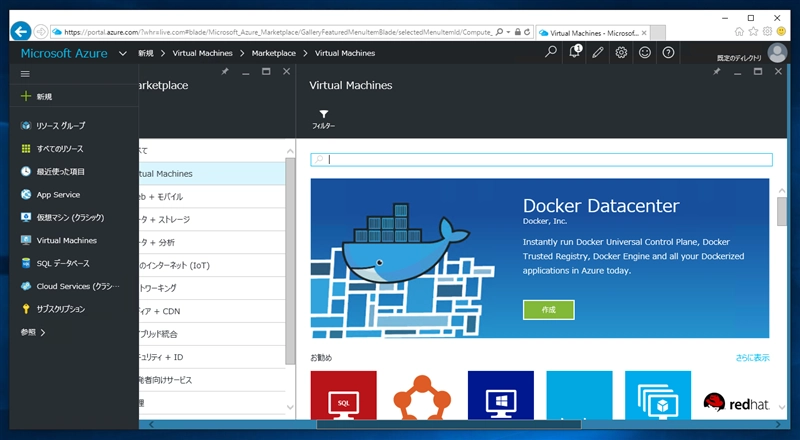Click the さらに表示 link
This screenshot has width=800, height=440.
(753, 357)
